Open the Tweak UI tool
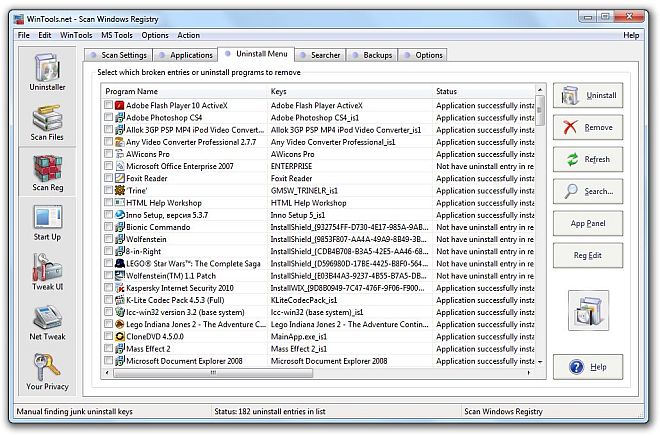This screenshot has width=660, height=436. pyautogui.click(x=48, y=272)
